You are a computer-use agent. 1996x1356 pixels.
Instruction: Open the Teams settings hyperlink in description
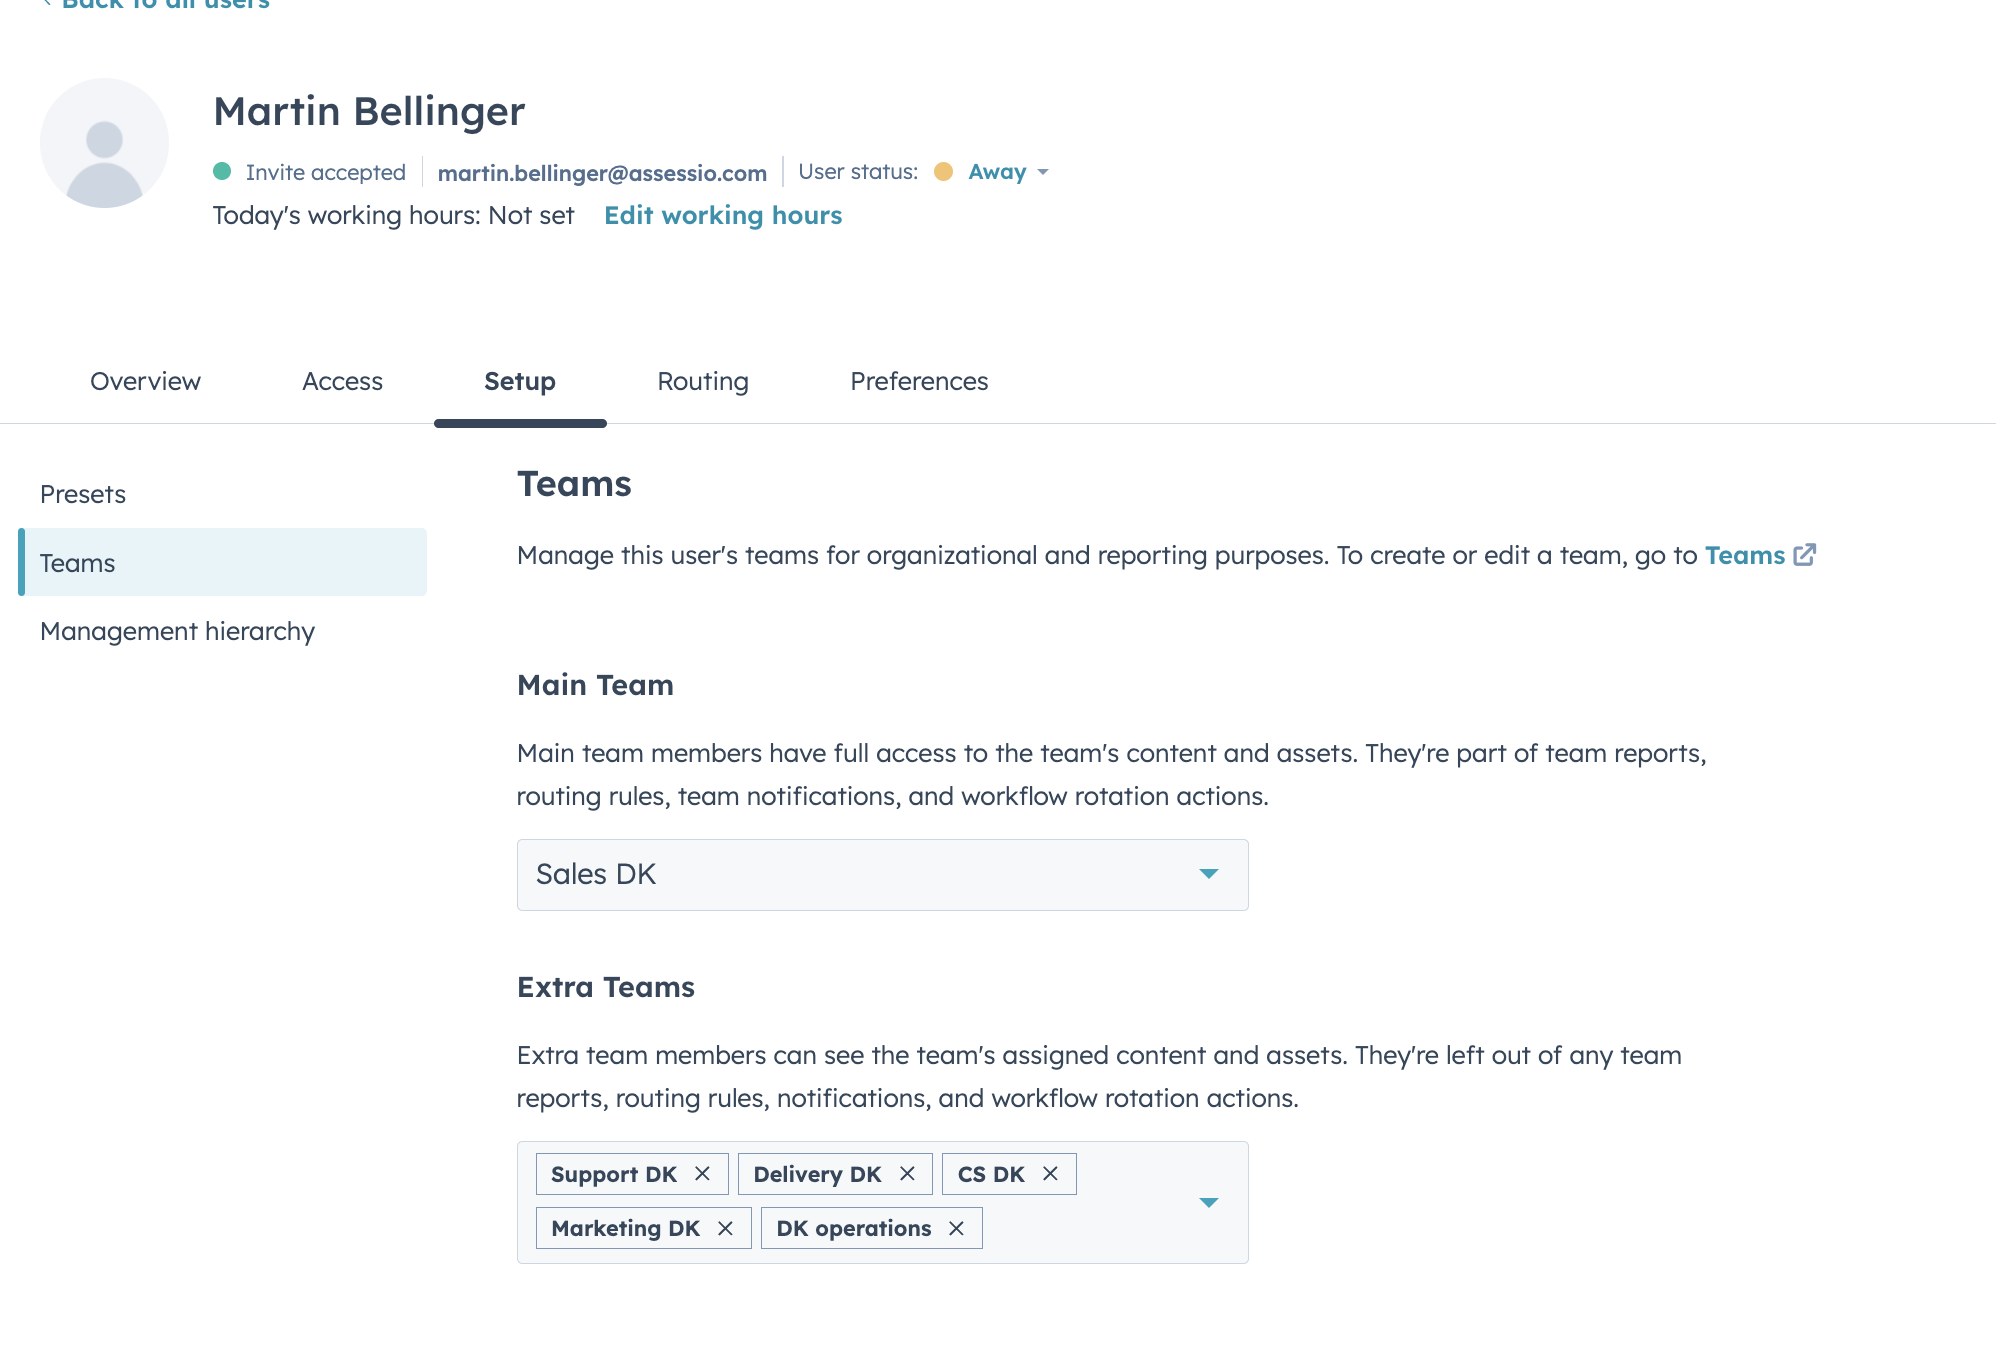pos(1744,555)
